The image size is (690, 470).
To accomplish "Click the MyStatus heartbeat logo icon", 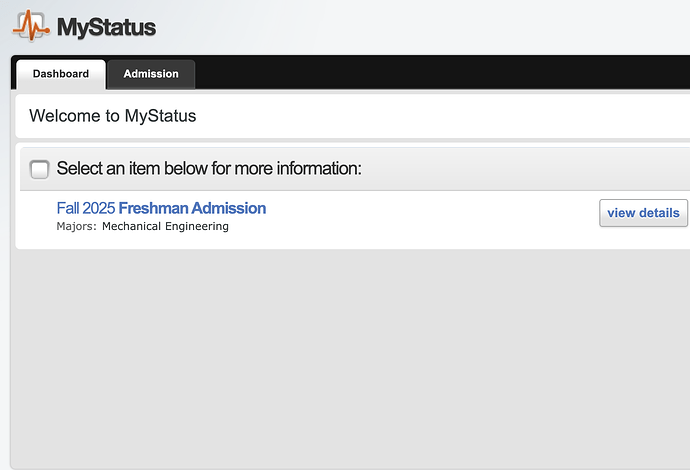I will [30, 25].
